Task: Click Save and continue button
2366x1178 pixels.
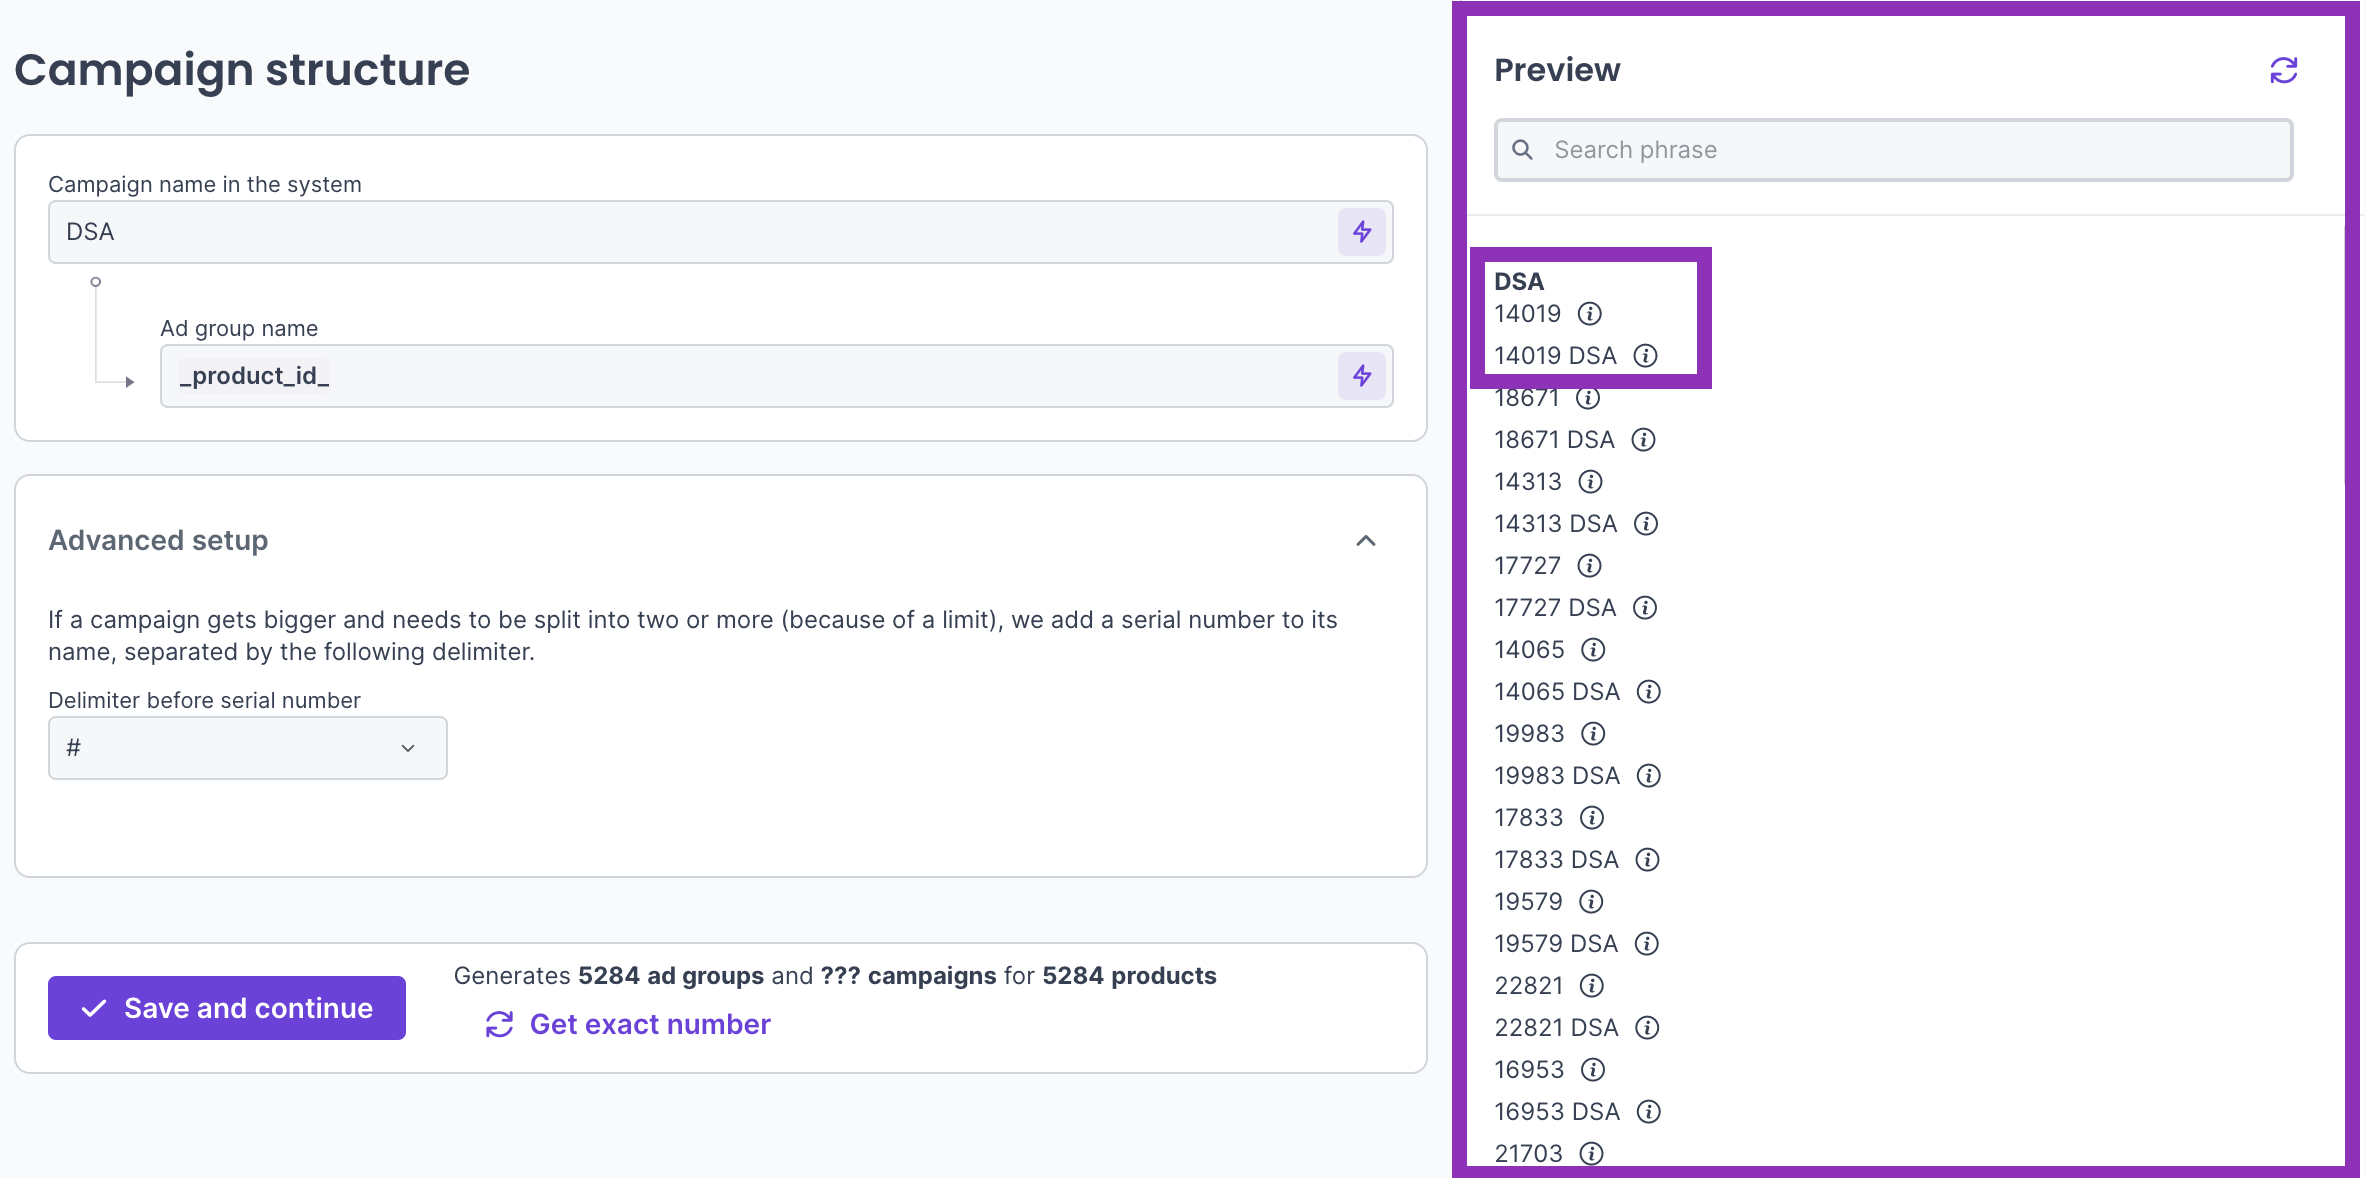Action: click(227, 1008)
